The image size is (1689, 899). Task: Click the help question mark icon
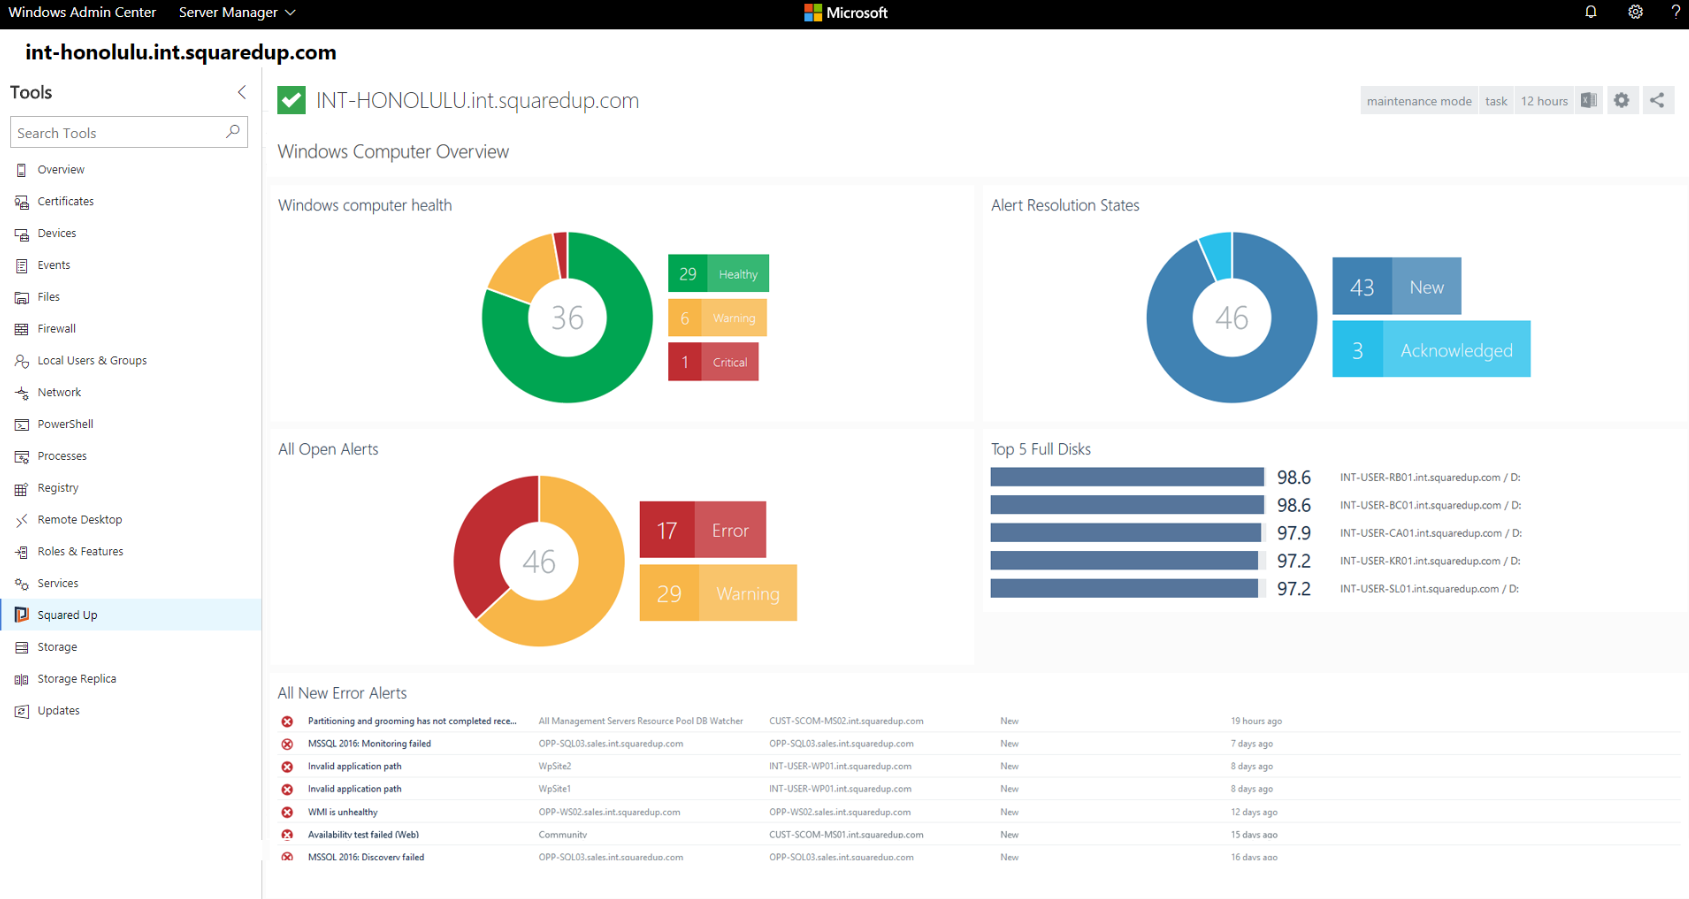[1675, 12]
